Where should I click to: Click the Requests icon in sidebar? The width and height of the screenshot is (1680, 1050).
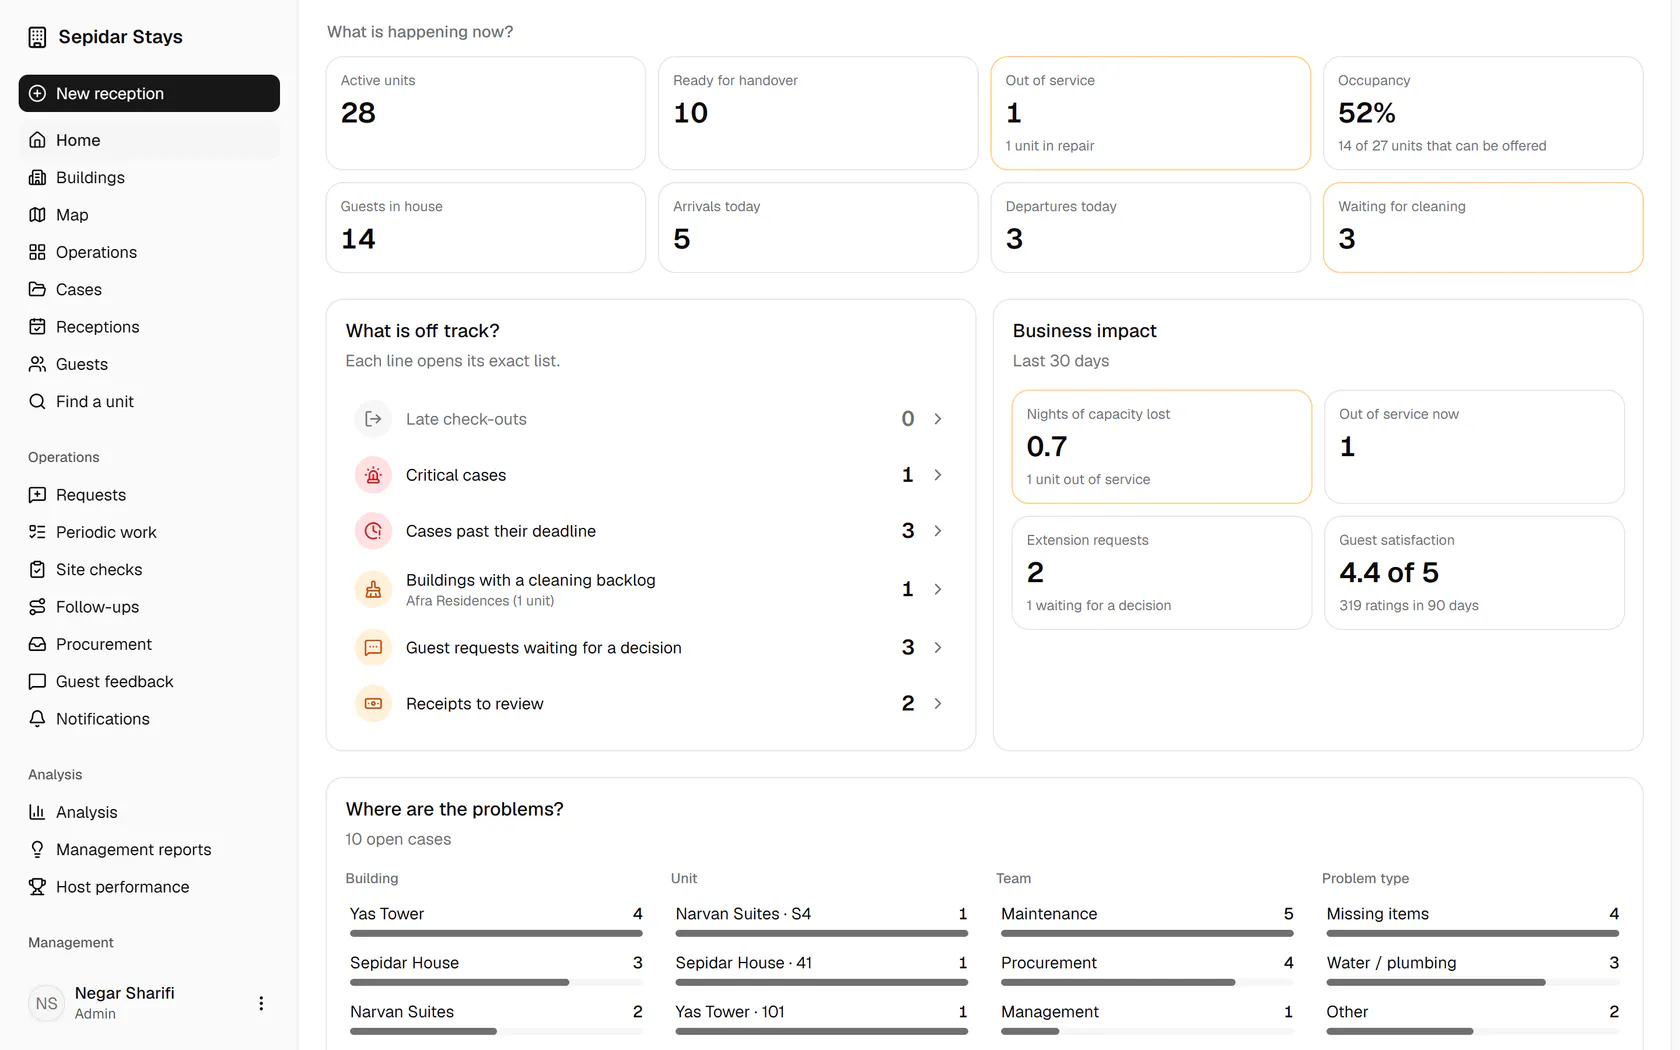(37, 495)
